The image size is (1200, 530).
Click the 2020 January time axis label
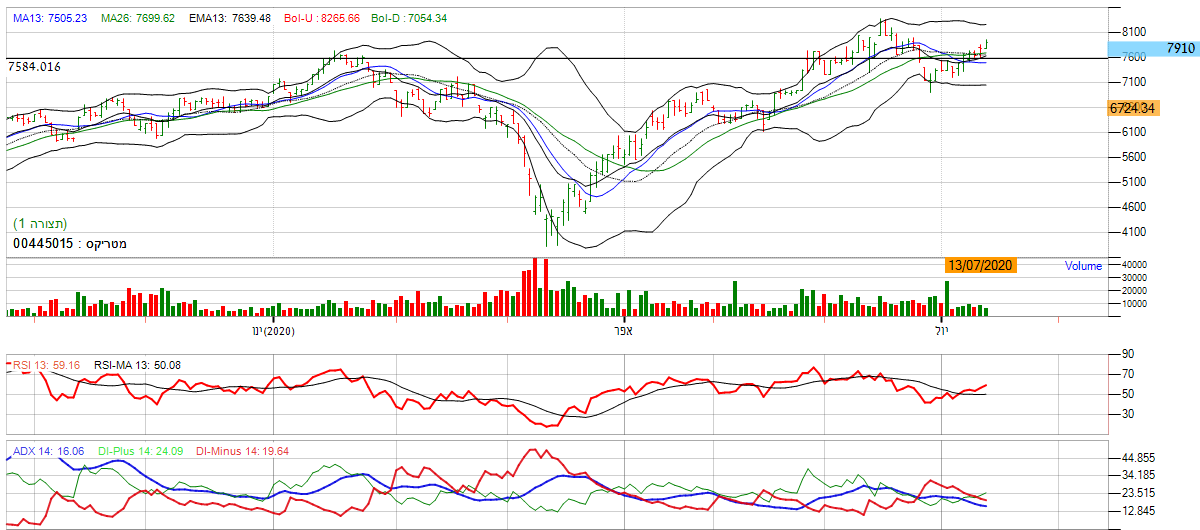(x=273, y=331)
